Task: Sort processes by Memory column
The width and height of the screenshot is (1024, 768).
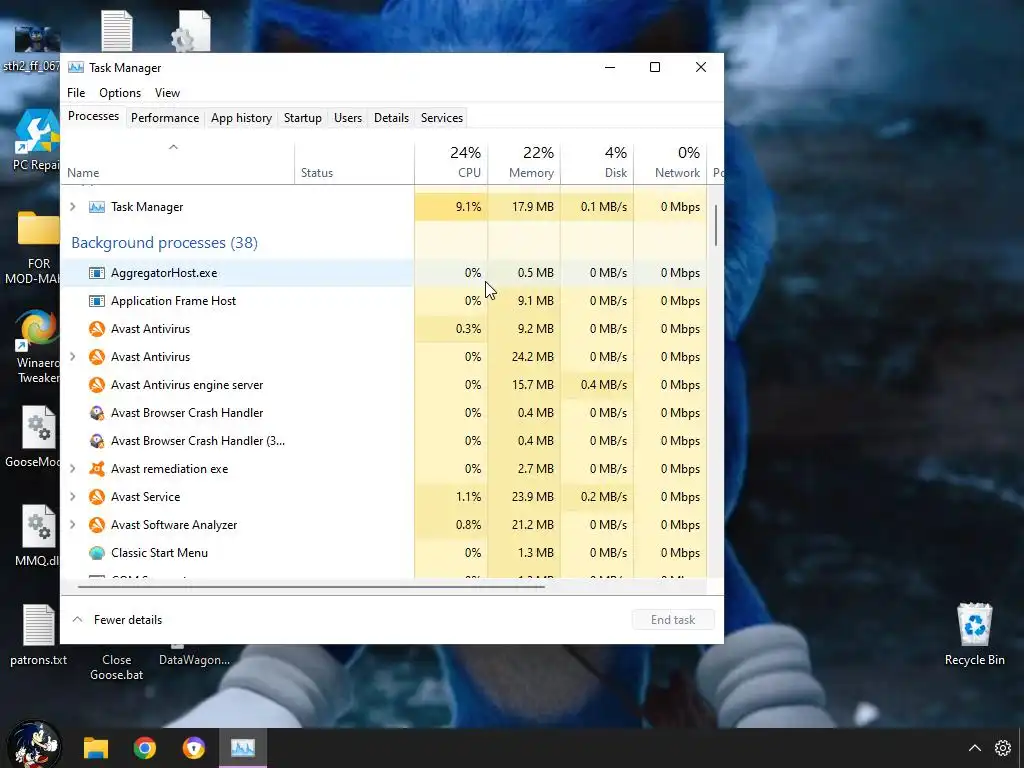Action: (x=524, y=163)
